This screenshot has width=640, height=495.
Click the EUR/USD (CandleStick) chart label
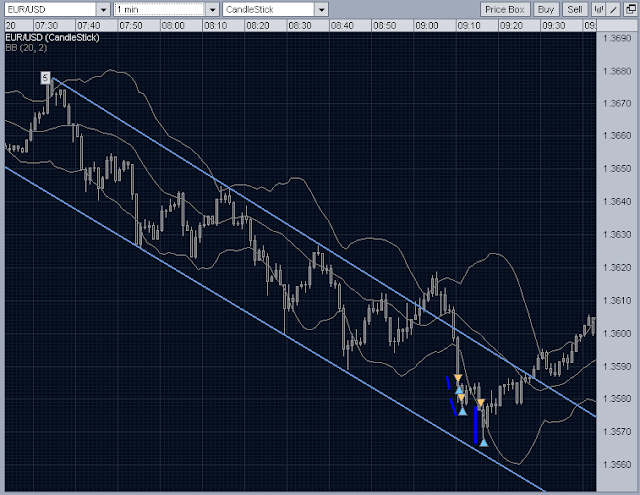point(53,38)
